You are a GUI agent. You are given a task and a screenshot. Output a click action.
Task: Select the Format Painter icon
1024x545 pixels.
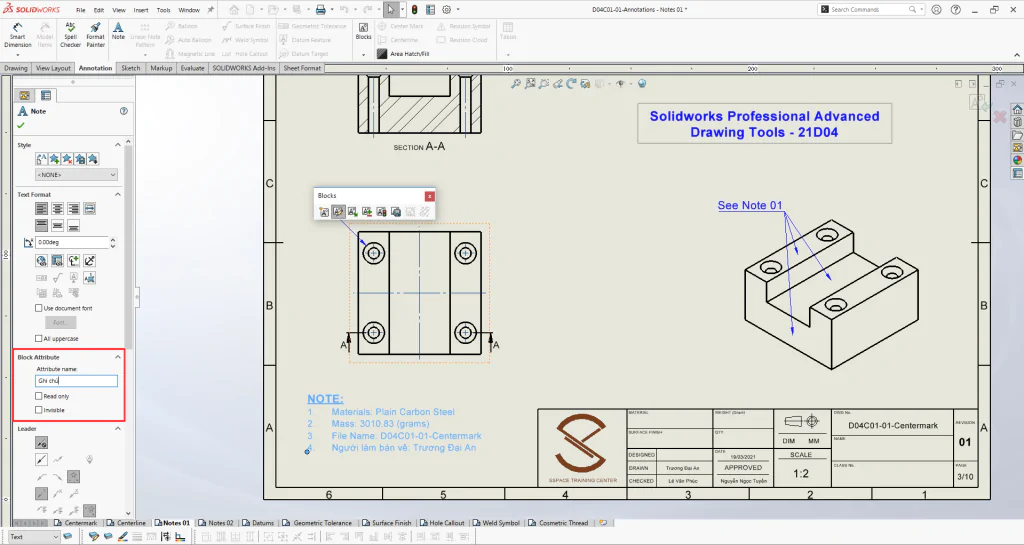(95, 35)
